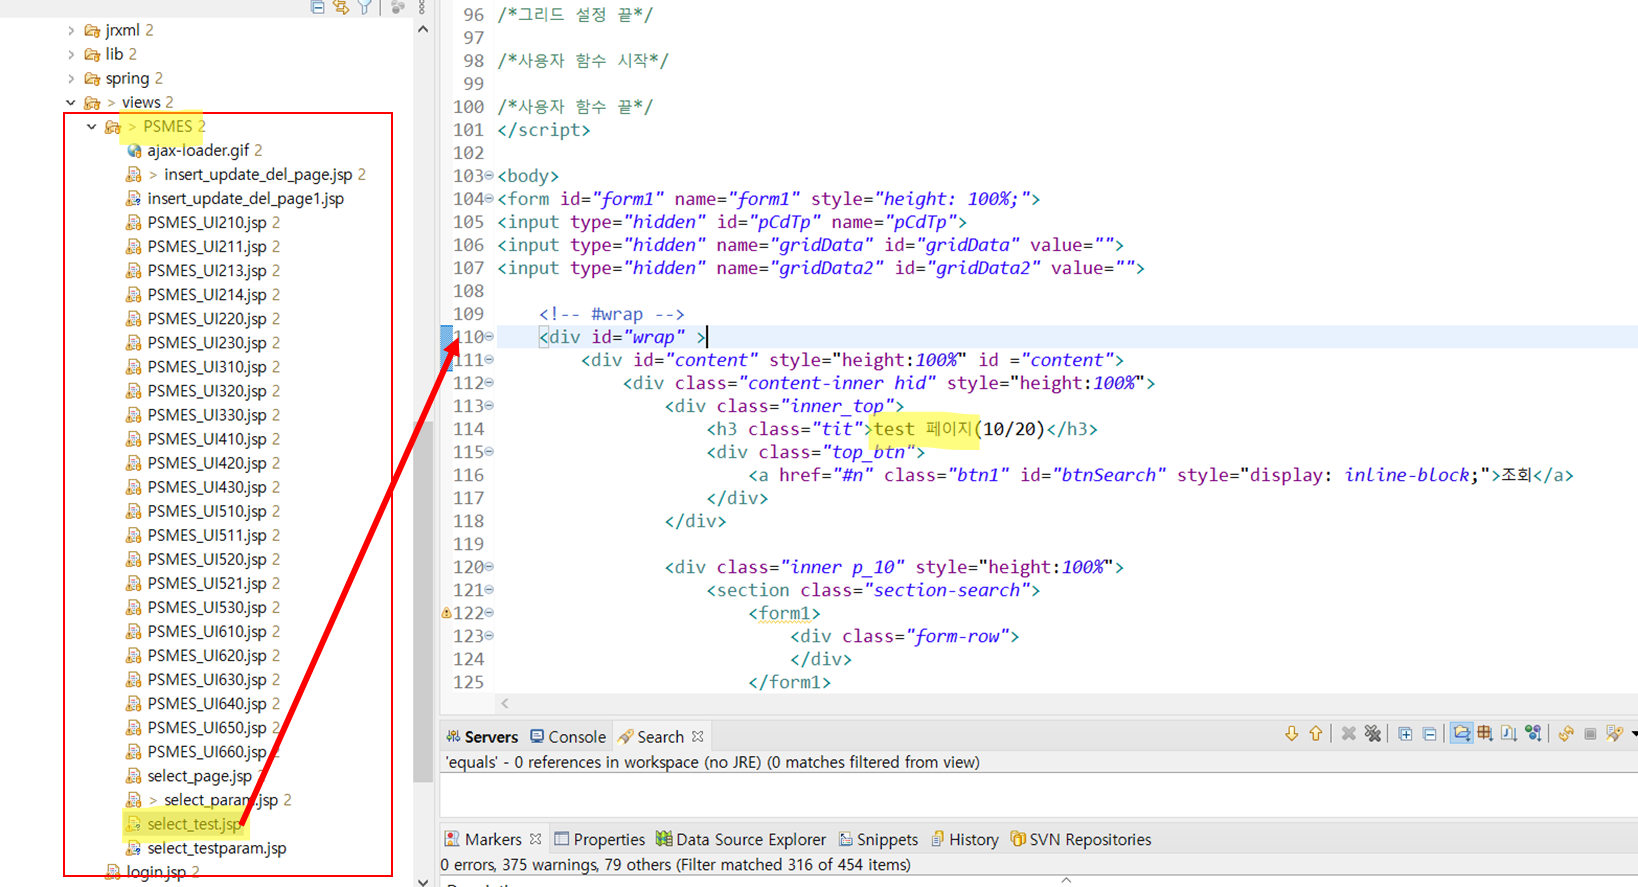Expand the jrxml folder
This screenshot has width=1638, height=887.
pyautogui.click(x=71, y=30)
